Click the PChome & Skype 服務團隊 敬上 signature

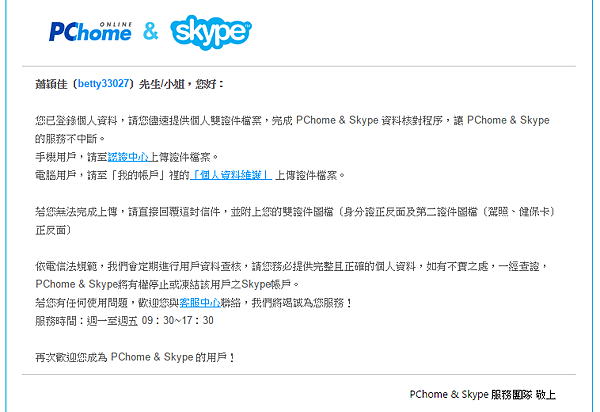483,394
